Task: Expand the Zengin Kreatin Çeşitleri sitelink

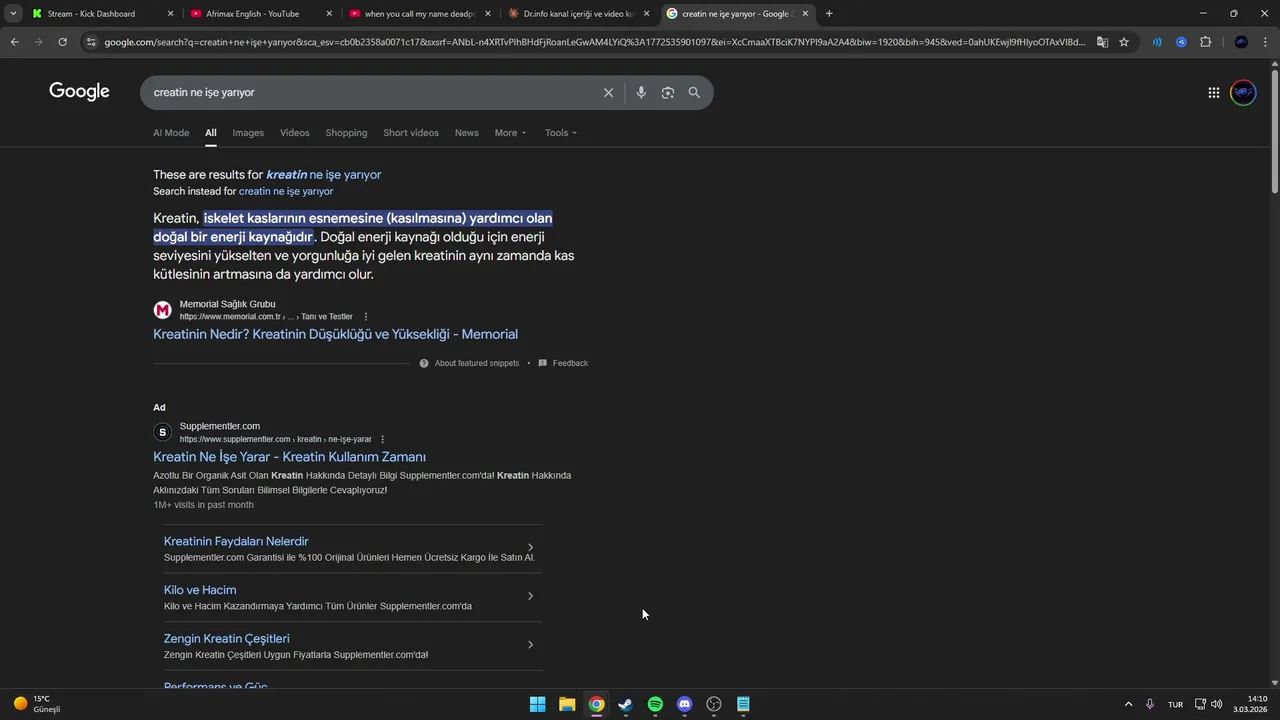Action: (530, 645)
